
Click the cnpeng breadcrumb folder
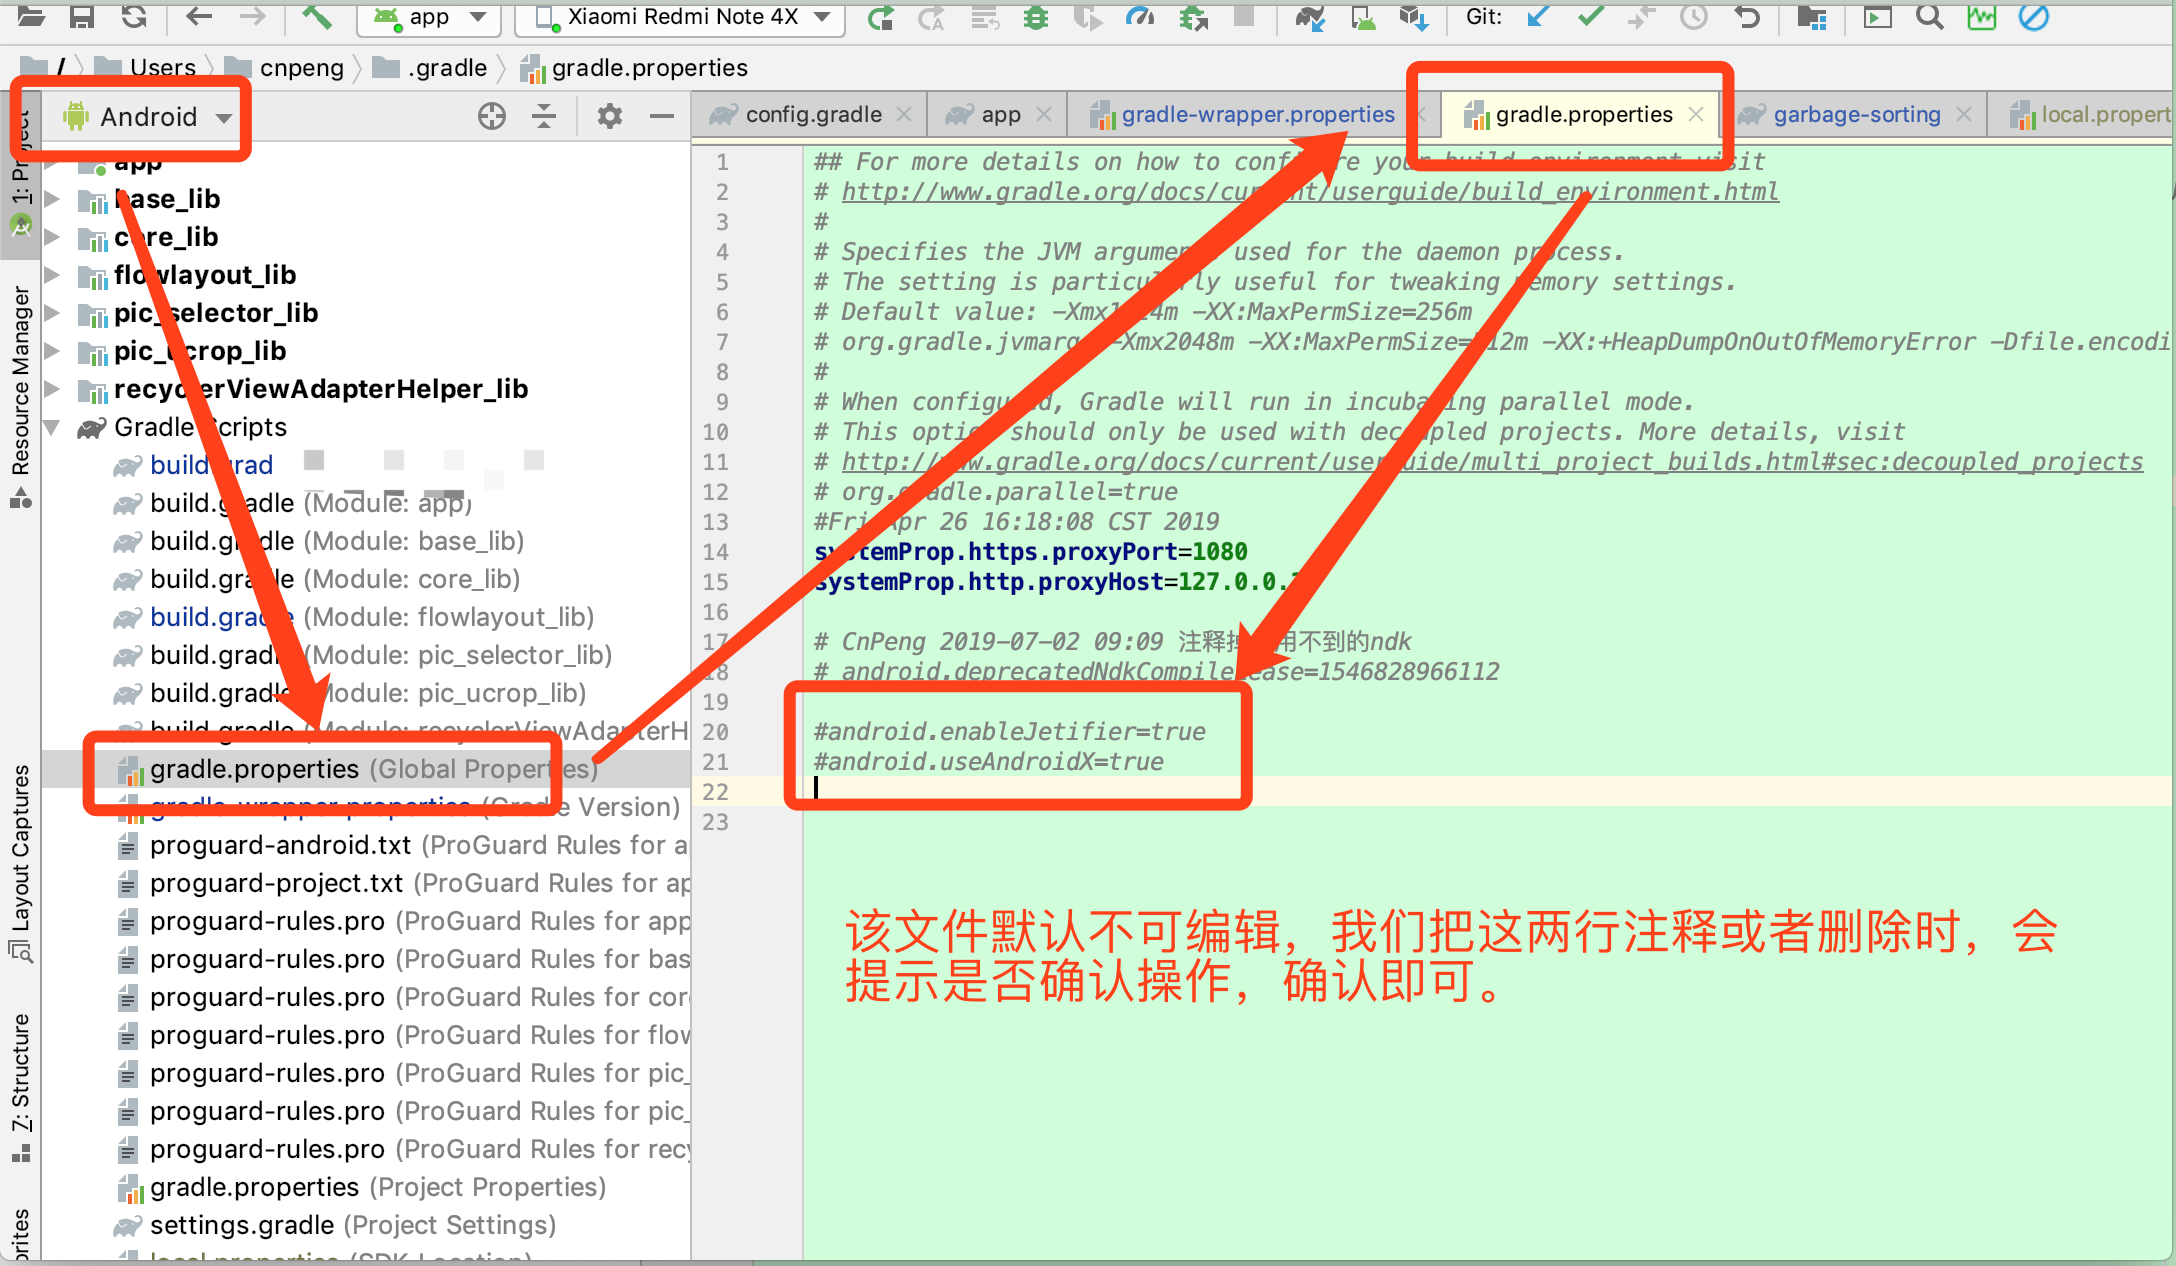(x=286, y=68)
